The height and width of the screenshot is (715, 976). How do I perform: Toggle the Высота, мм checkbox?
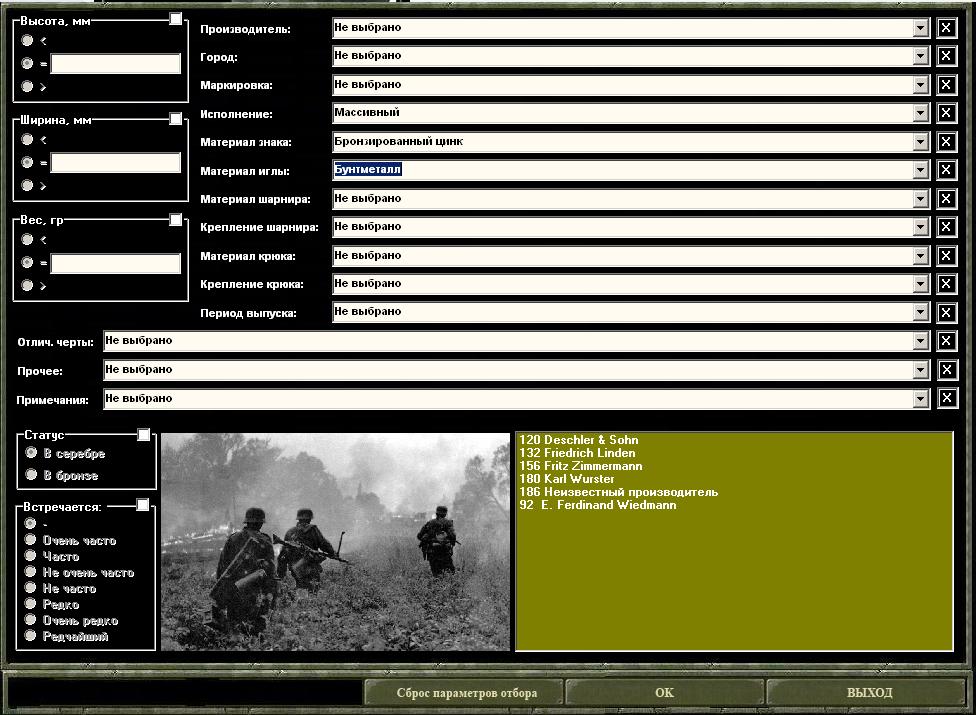(176, 19)
